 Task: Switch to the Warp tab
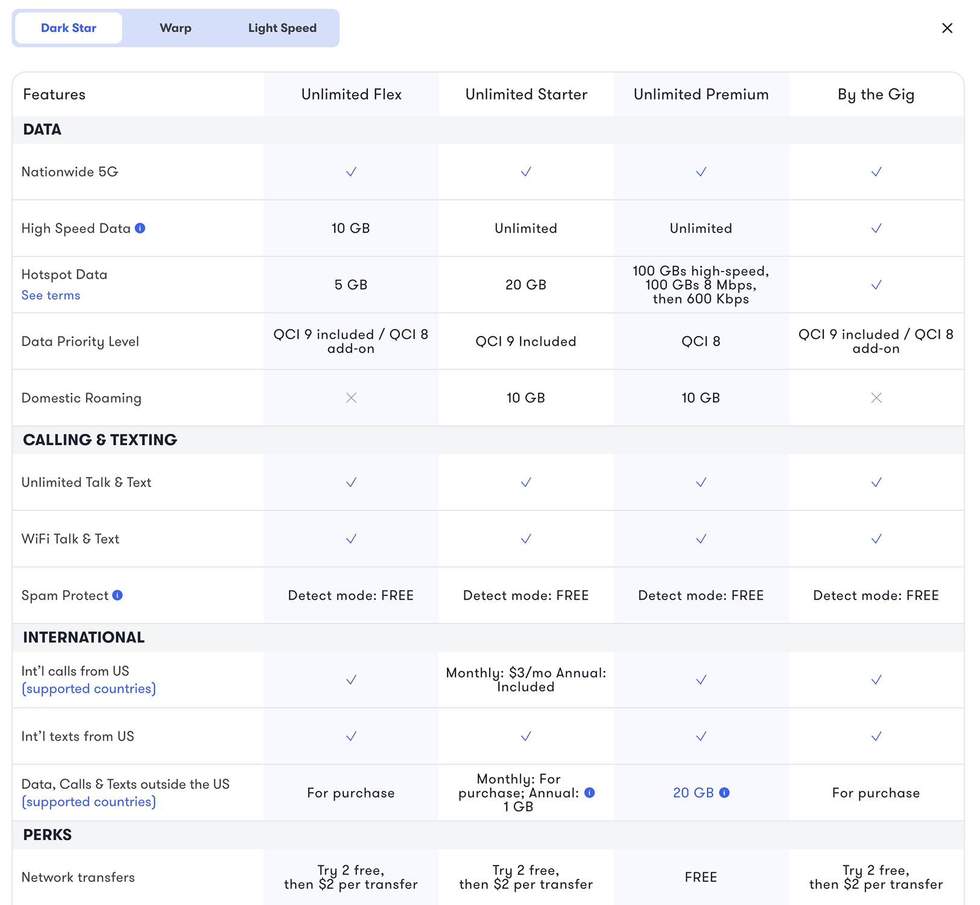click(176, 28)
